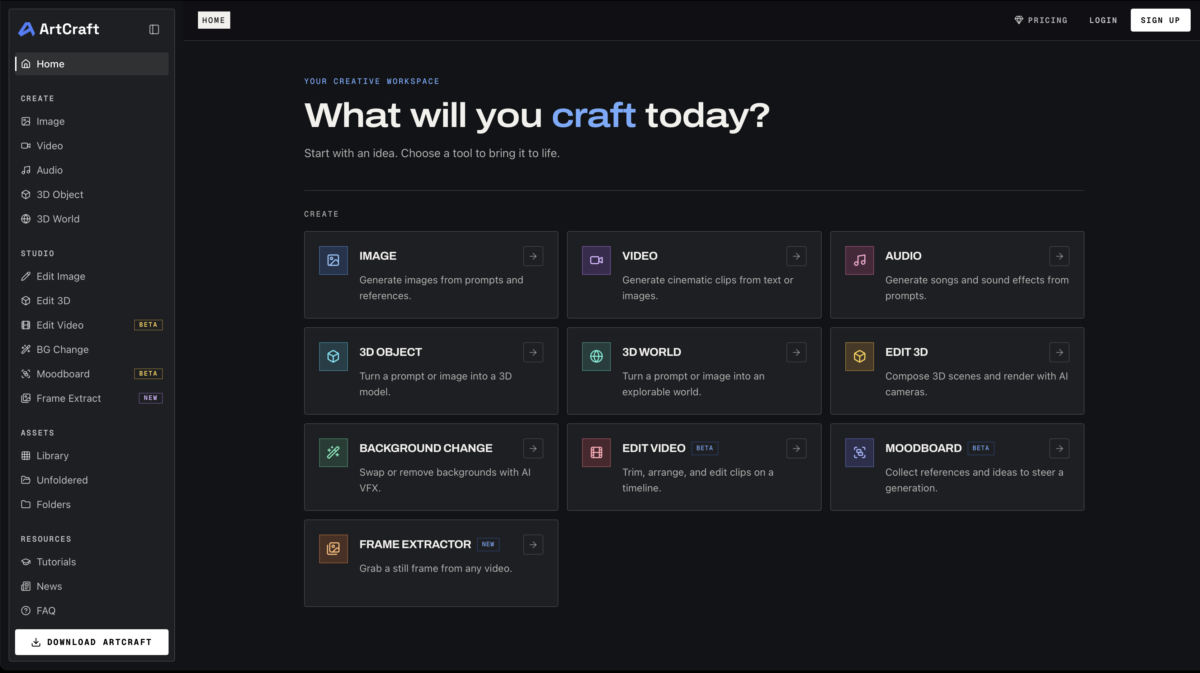Screen dimensions: 1200x673
Task: Click the ArtCraft logo icon
Action: (x=27, y=29)
